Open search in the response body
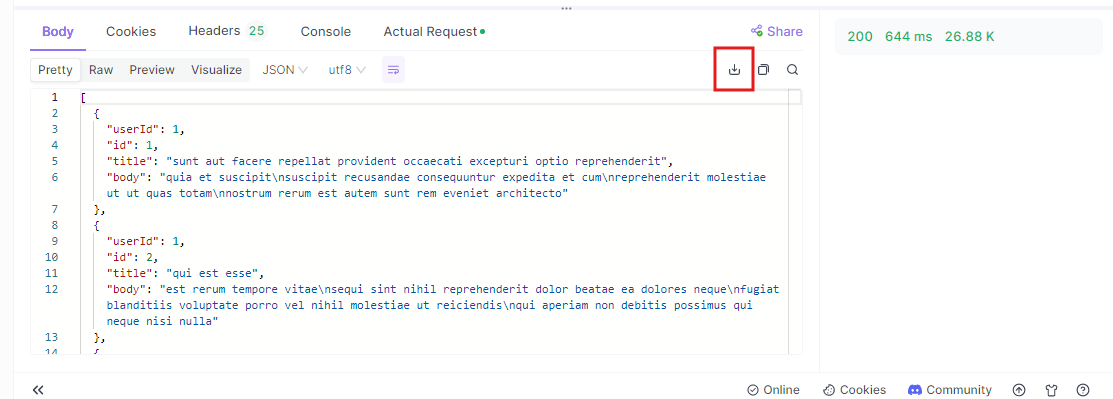 pyautogui.click(x=792, y=70)
